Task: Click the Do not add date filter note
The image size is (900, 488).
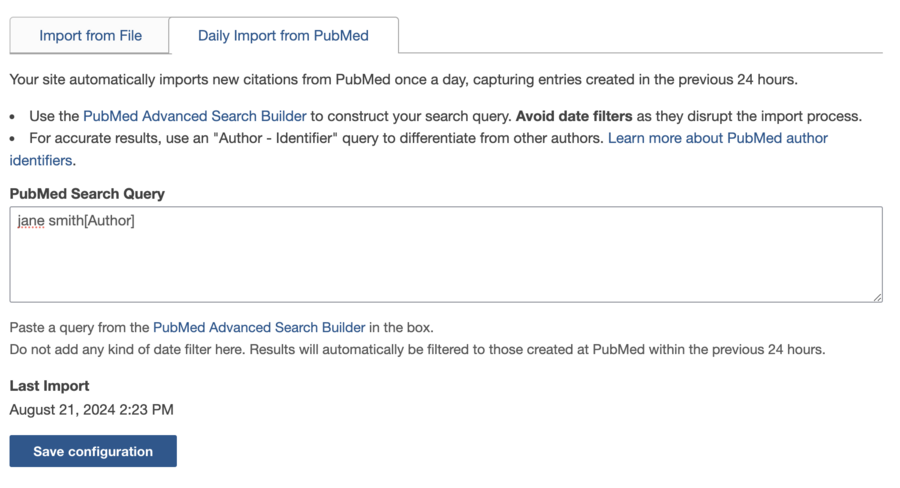Action: pos(417,349)
